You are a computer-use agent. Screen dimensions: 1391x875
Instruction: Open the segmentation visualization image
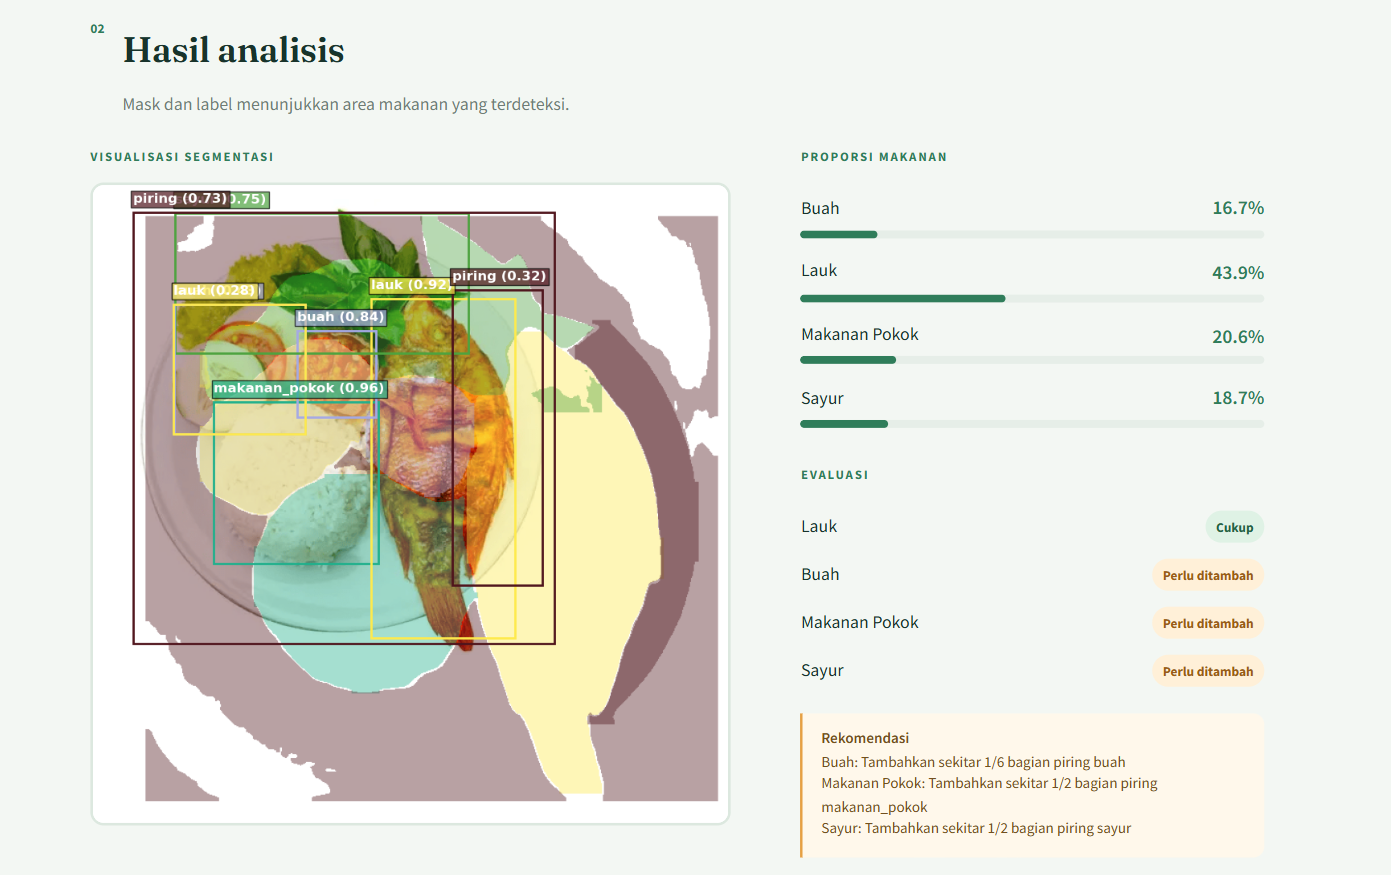coord(410,504)
